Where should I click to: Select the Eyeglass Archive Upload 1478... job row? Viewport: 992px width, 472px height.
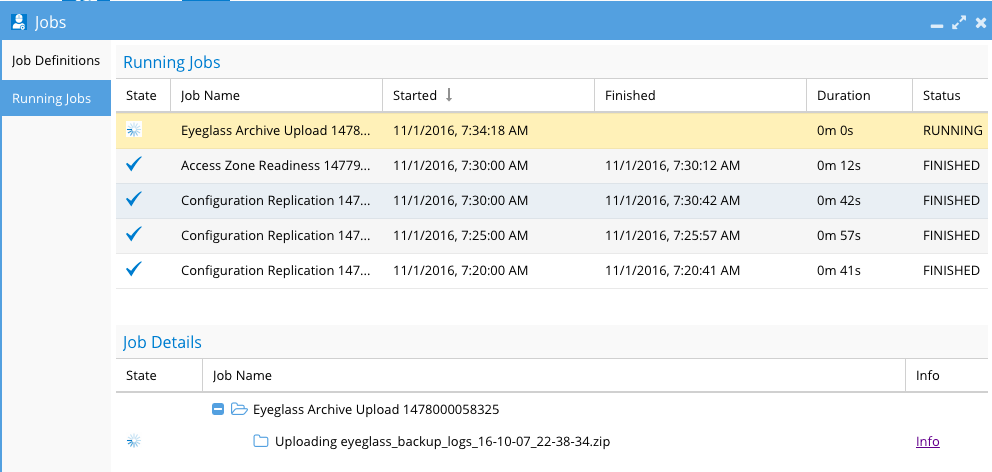pyautogui.click(x=552, y=131)
